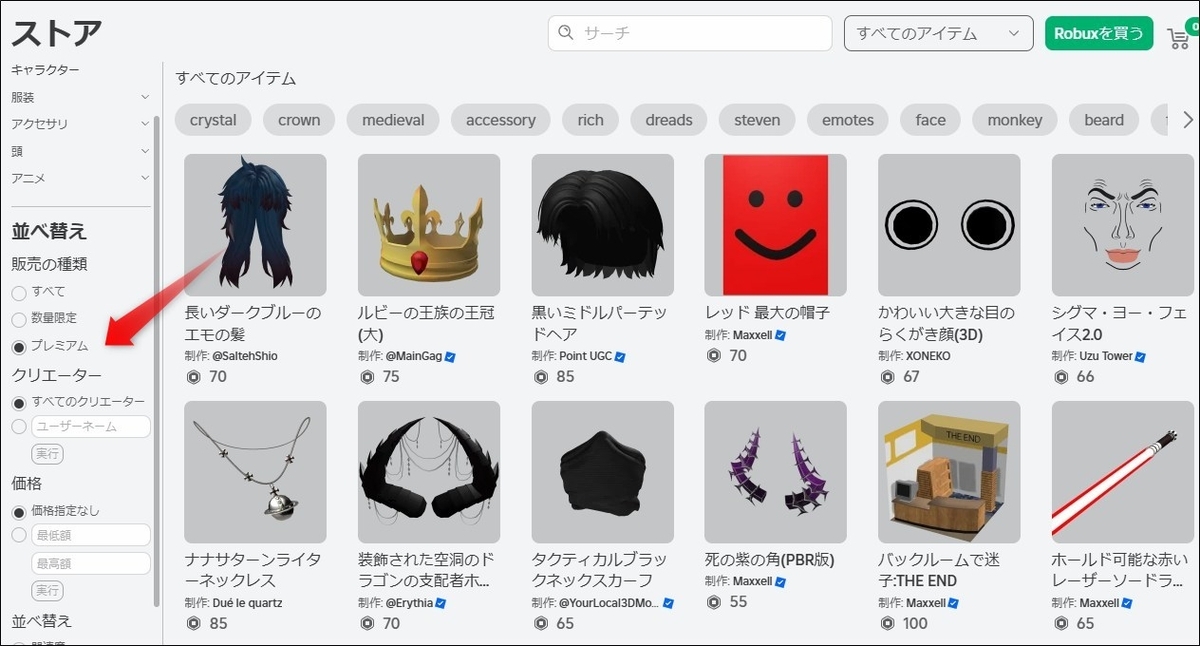Open black middle-part hair thumbnail
This screenshot has height=646, width=1200.
(602, 225)
